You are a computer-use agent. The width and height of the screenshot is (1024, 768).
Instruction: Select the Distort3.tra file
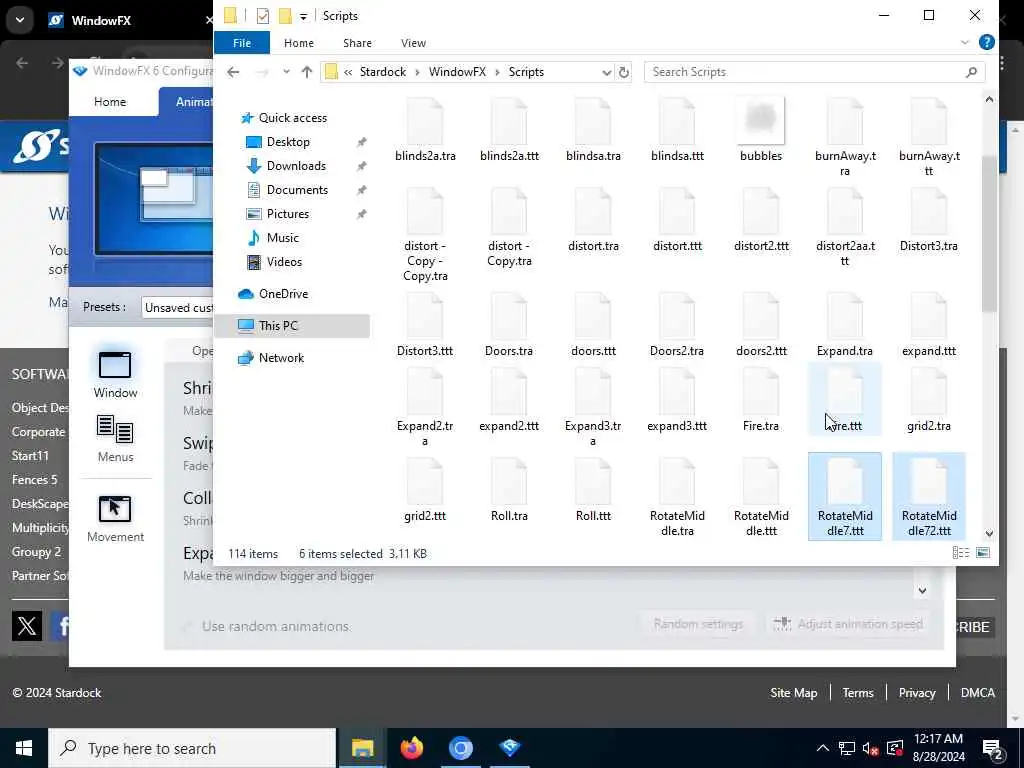[929, 220]
